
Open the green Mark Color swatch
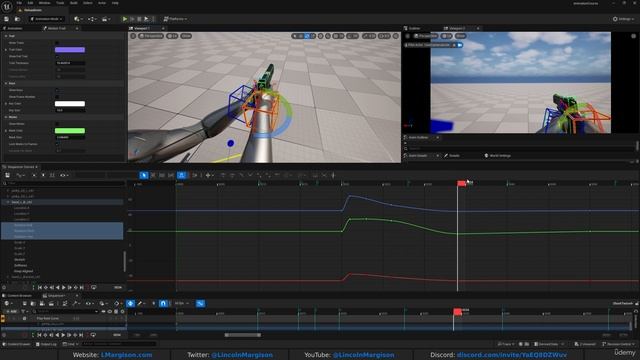70,131
